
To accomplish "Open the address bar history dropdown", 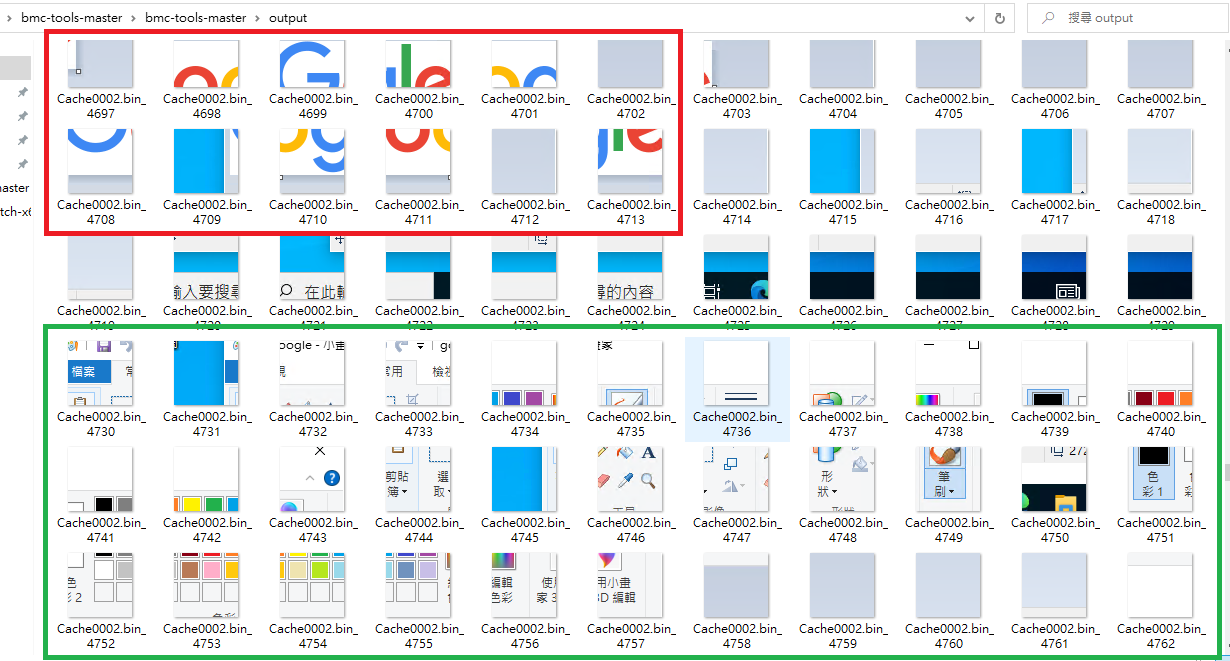I will pyautogui.click(x=970, y=18).
